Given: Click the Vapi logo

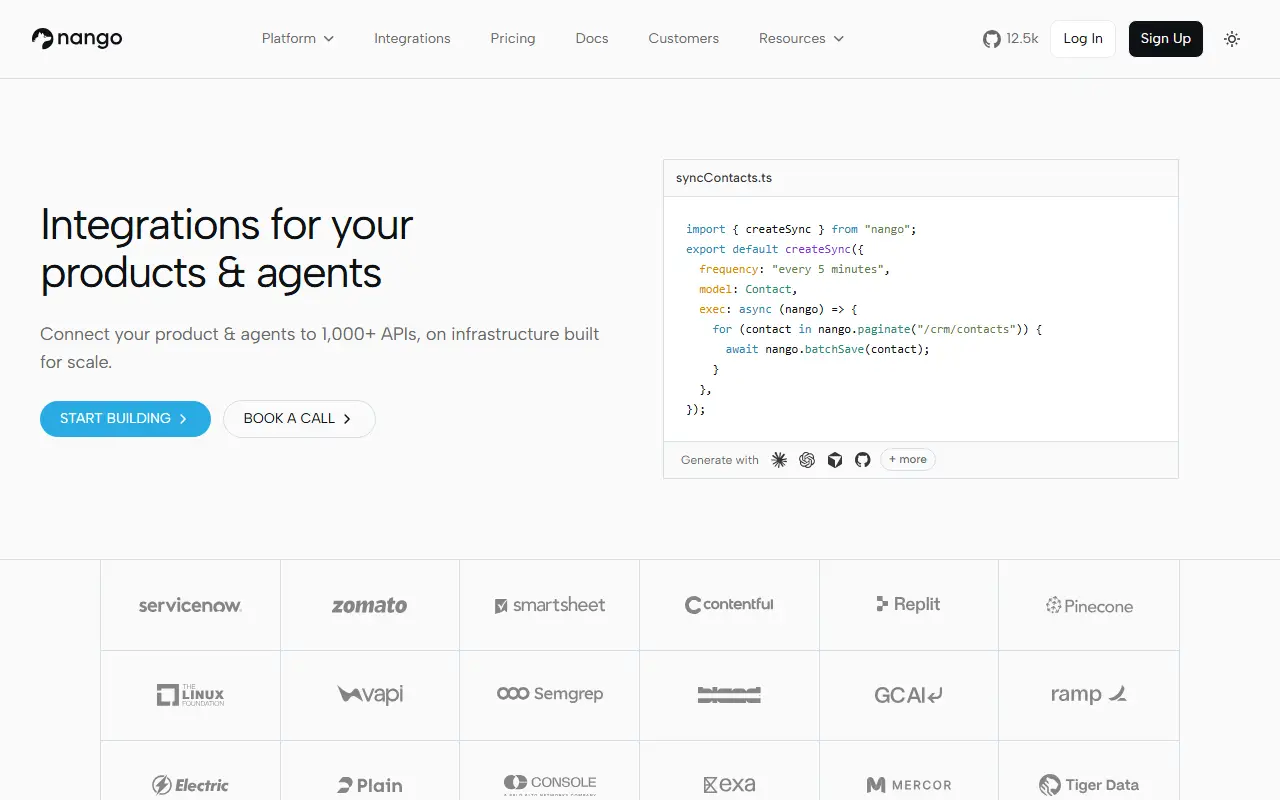Looking at the screenshot, I should [x=370, y=694].
